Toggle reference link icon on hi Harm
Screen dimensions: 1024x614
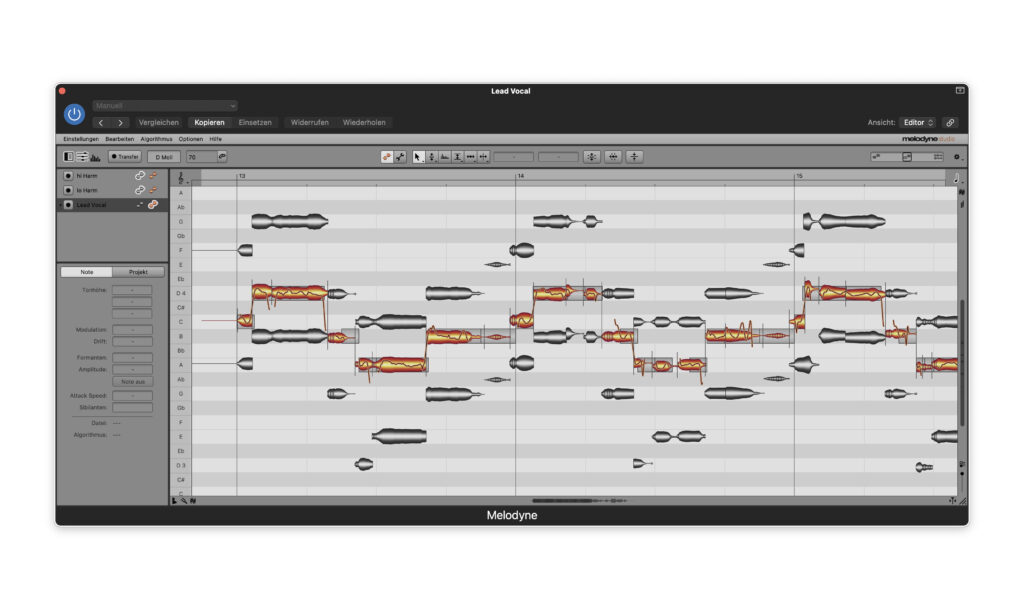click(x=139, y=176)
